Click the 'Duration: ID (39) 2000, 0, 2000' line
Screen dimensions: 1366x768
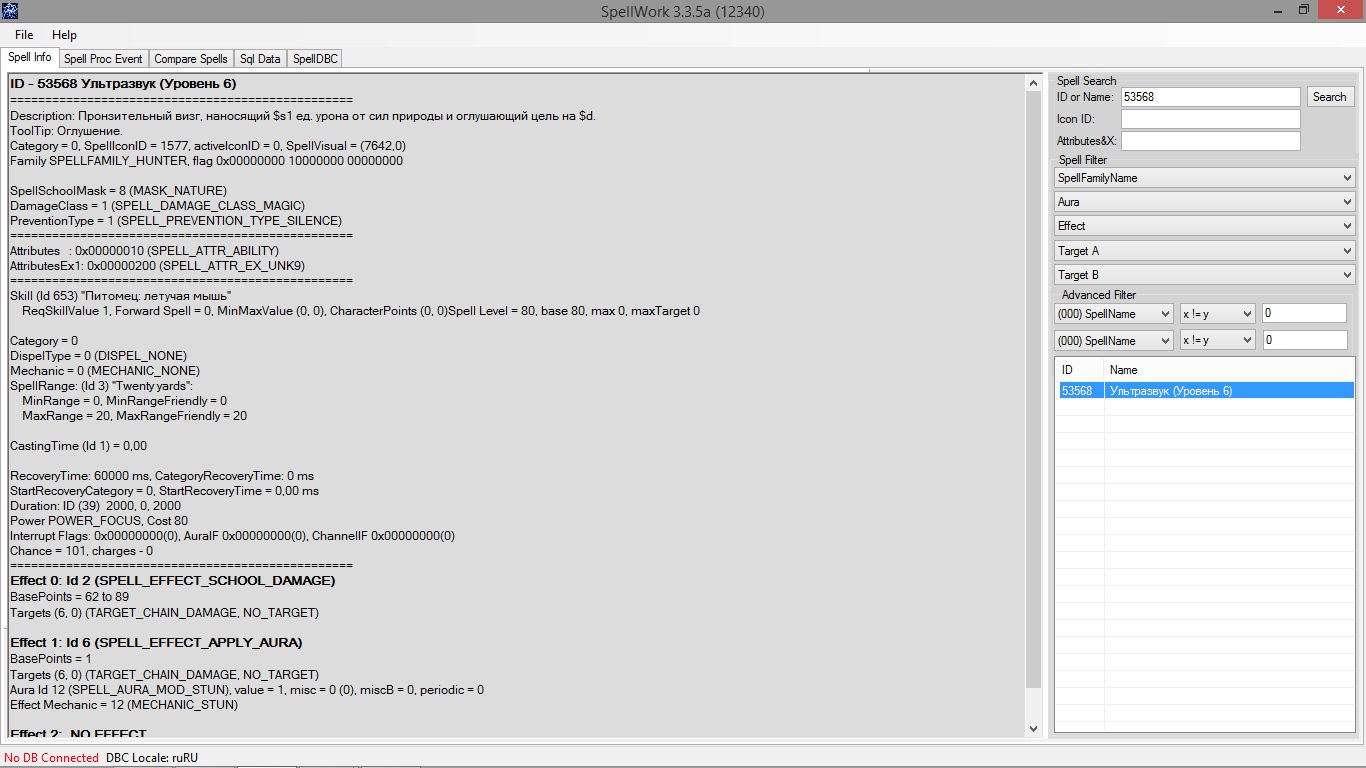96,506
